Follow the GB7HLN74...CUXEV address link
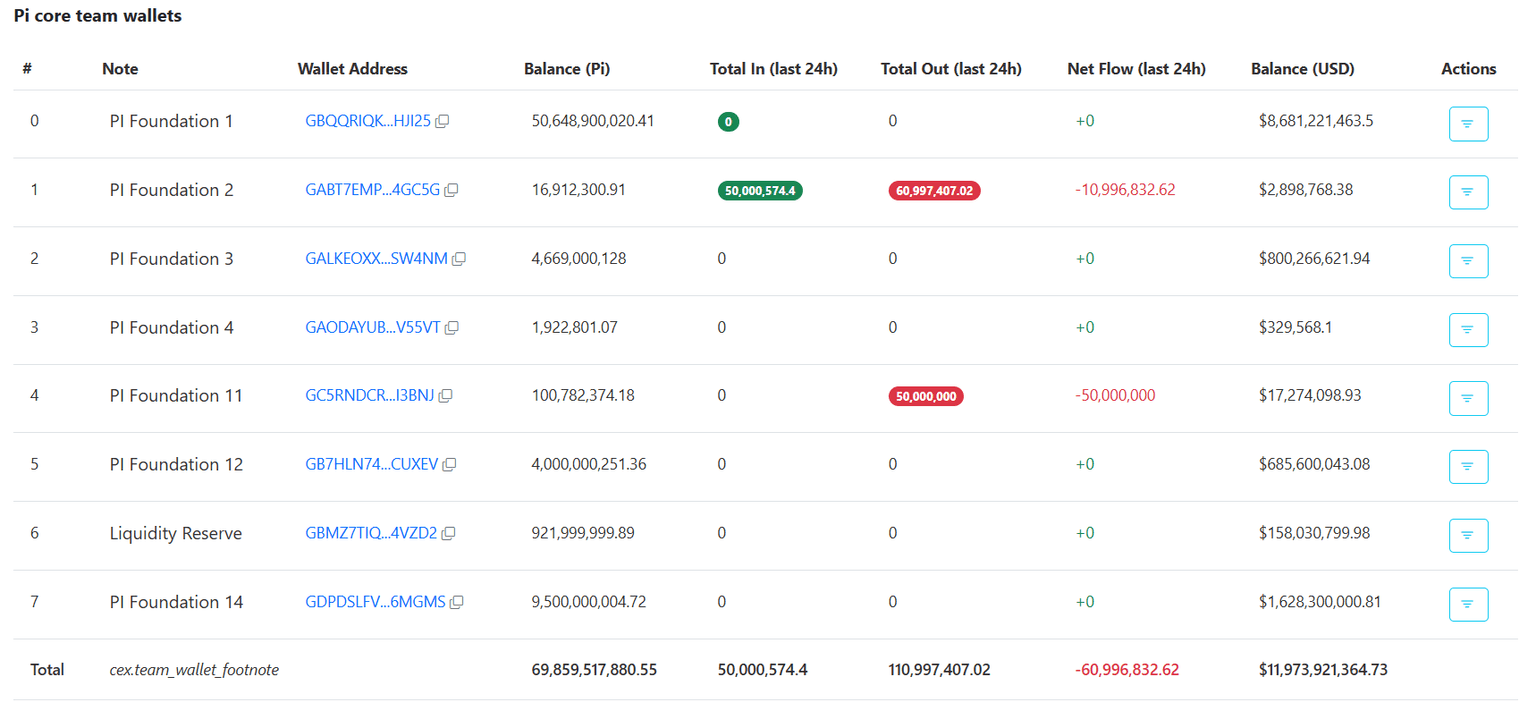Image resolution: width=1536 pixels, height=704 pixels. pyautogui.click(x=371, y=465)
